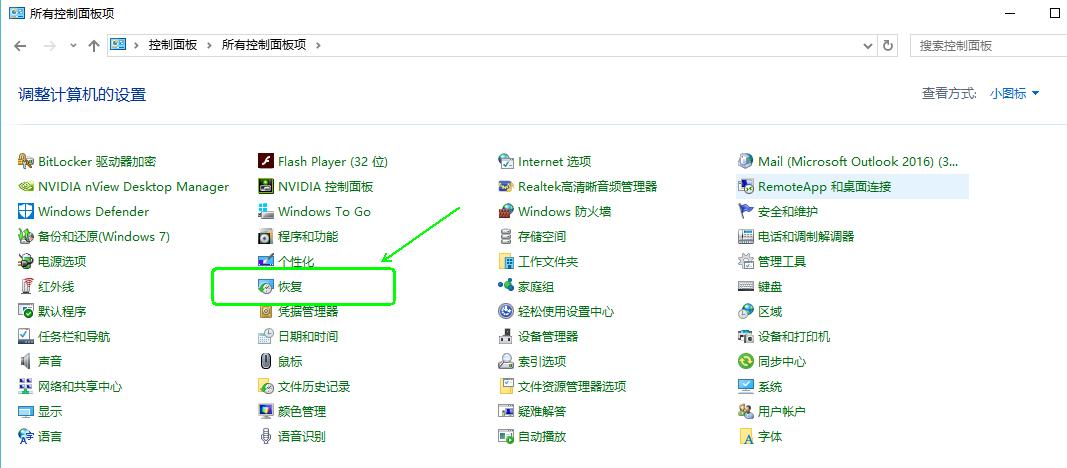Expand chevron after 控制面板 breadcrumb
This screenshot has height=468, width=1067.
(x=210, y=45)
